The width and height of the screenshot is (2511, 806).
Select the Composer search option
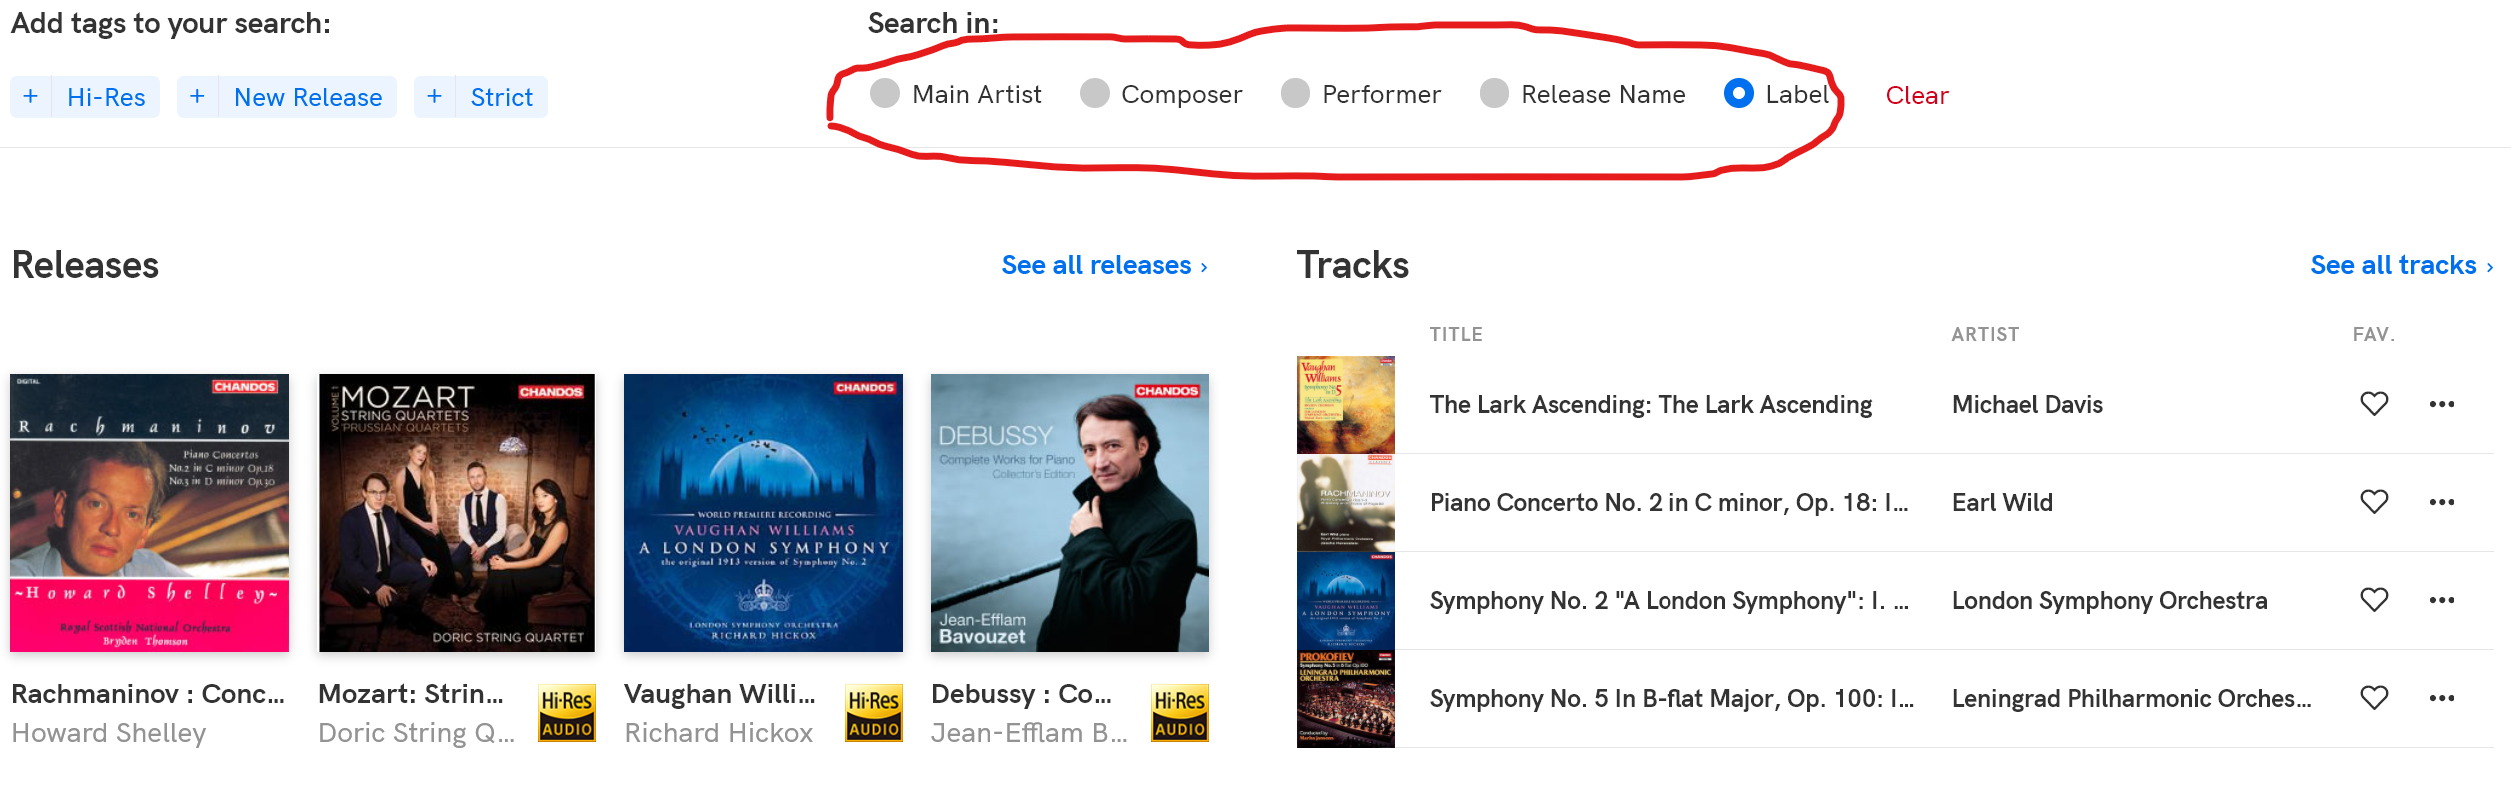(x=1095, y=94)
